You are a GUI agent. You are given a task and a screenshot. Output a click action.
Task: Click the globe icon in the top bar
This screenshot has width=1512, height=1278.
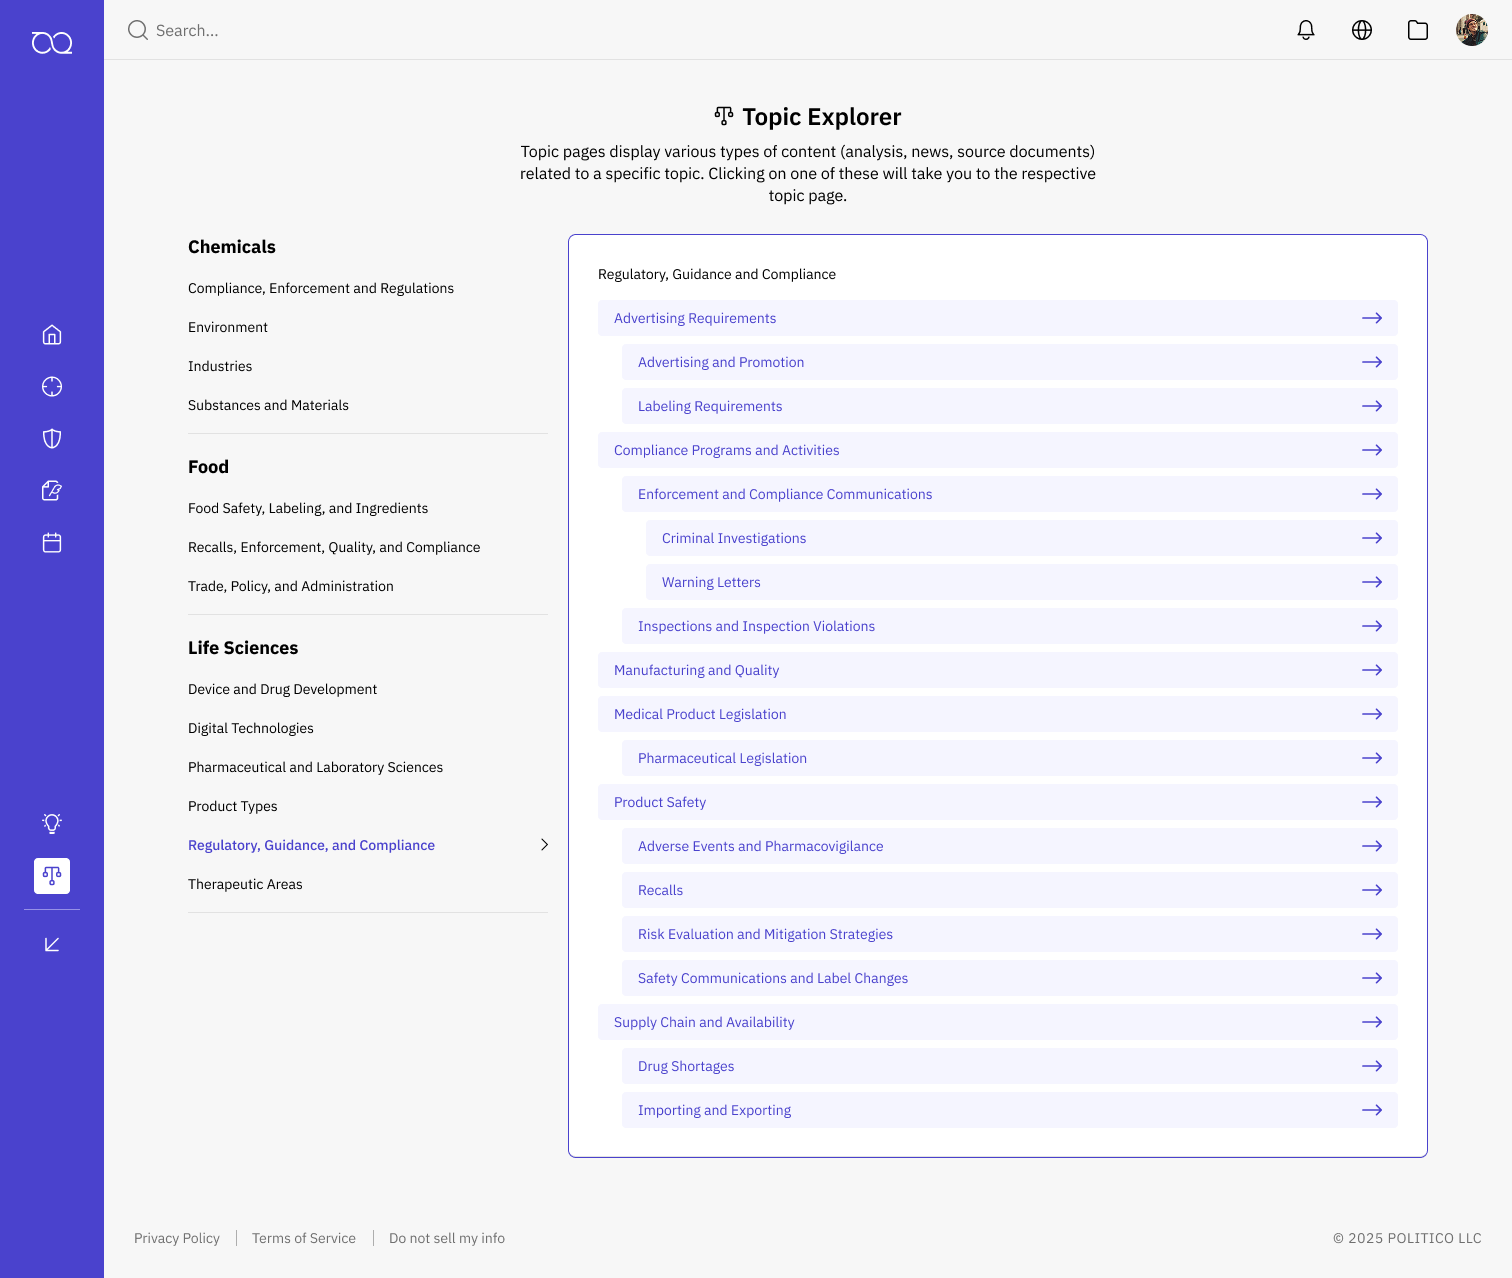click(x=1361, y=30)
